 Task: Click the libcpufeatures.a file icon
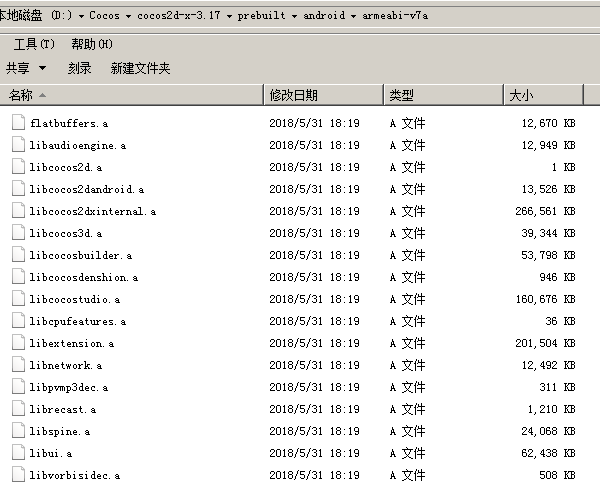(x=18, y=321)
